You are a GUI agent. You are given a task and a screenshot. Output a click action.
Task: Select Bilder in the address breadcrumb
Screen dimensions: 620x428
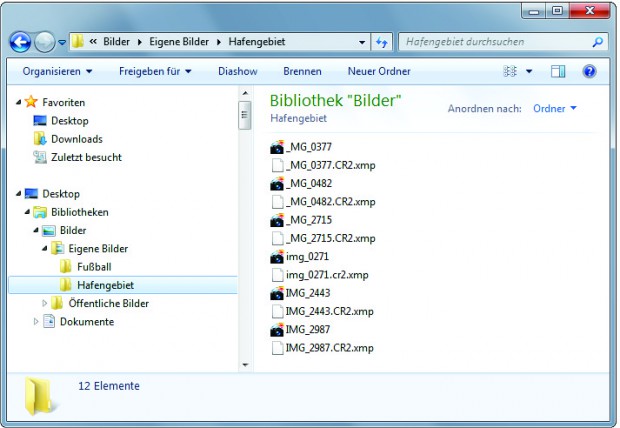click(116, 42)
